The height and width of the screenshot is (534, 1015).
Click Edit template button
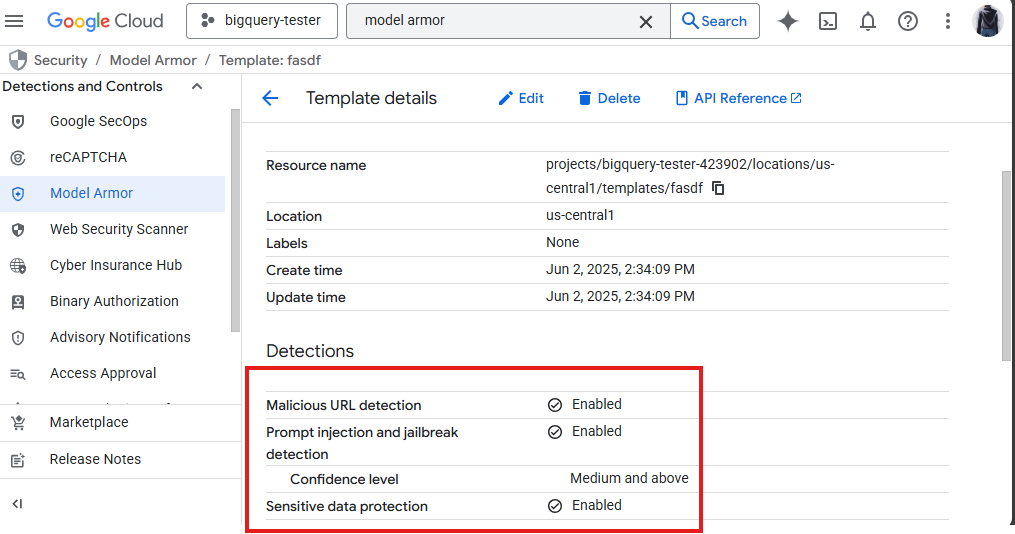(x=521, y=98)
